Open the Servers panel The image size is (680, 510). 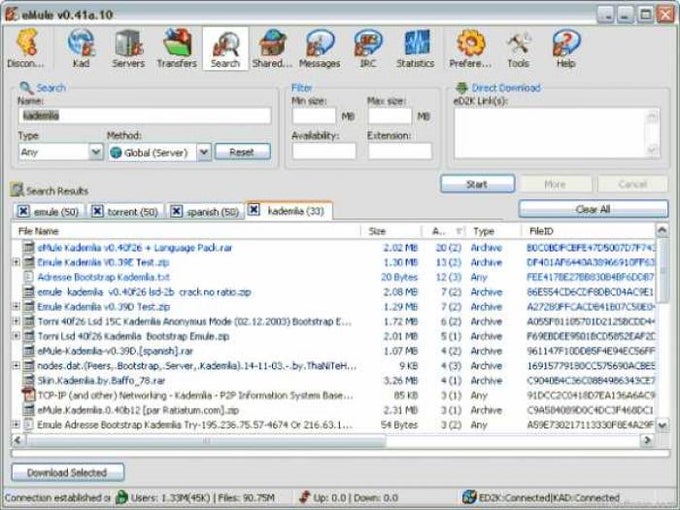[128, 48]
